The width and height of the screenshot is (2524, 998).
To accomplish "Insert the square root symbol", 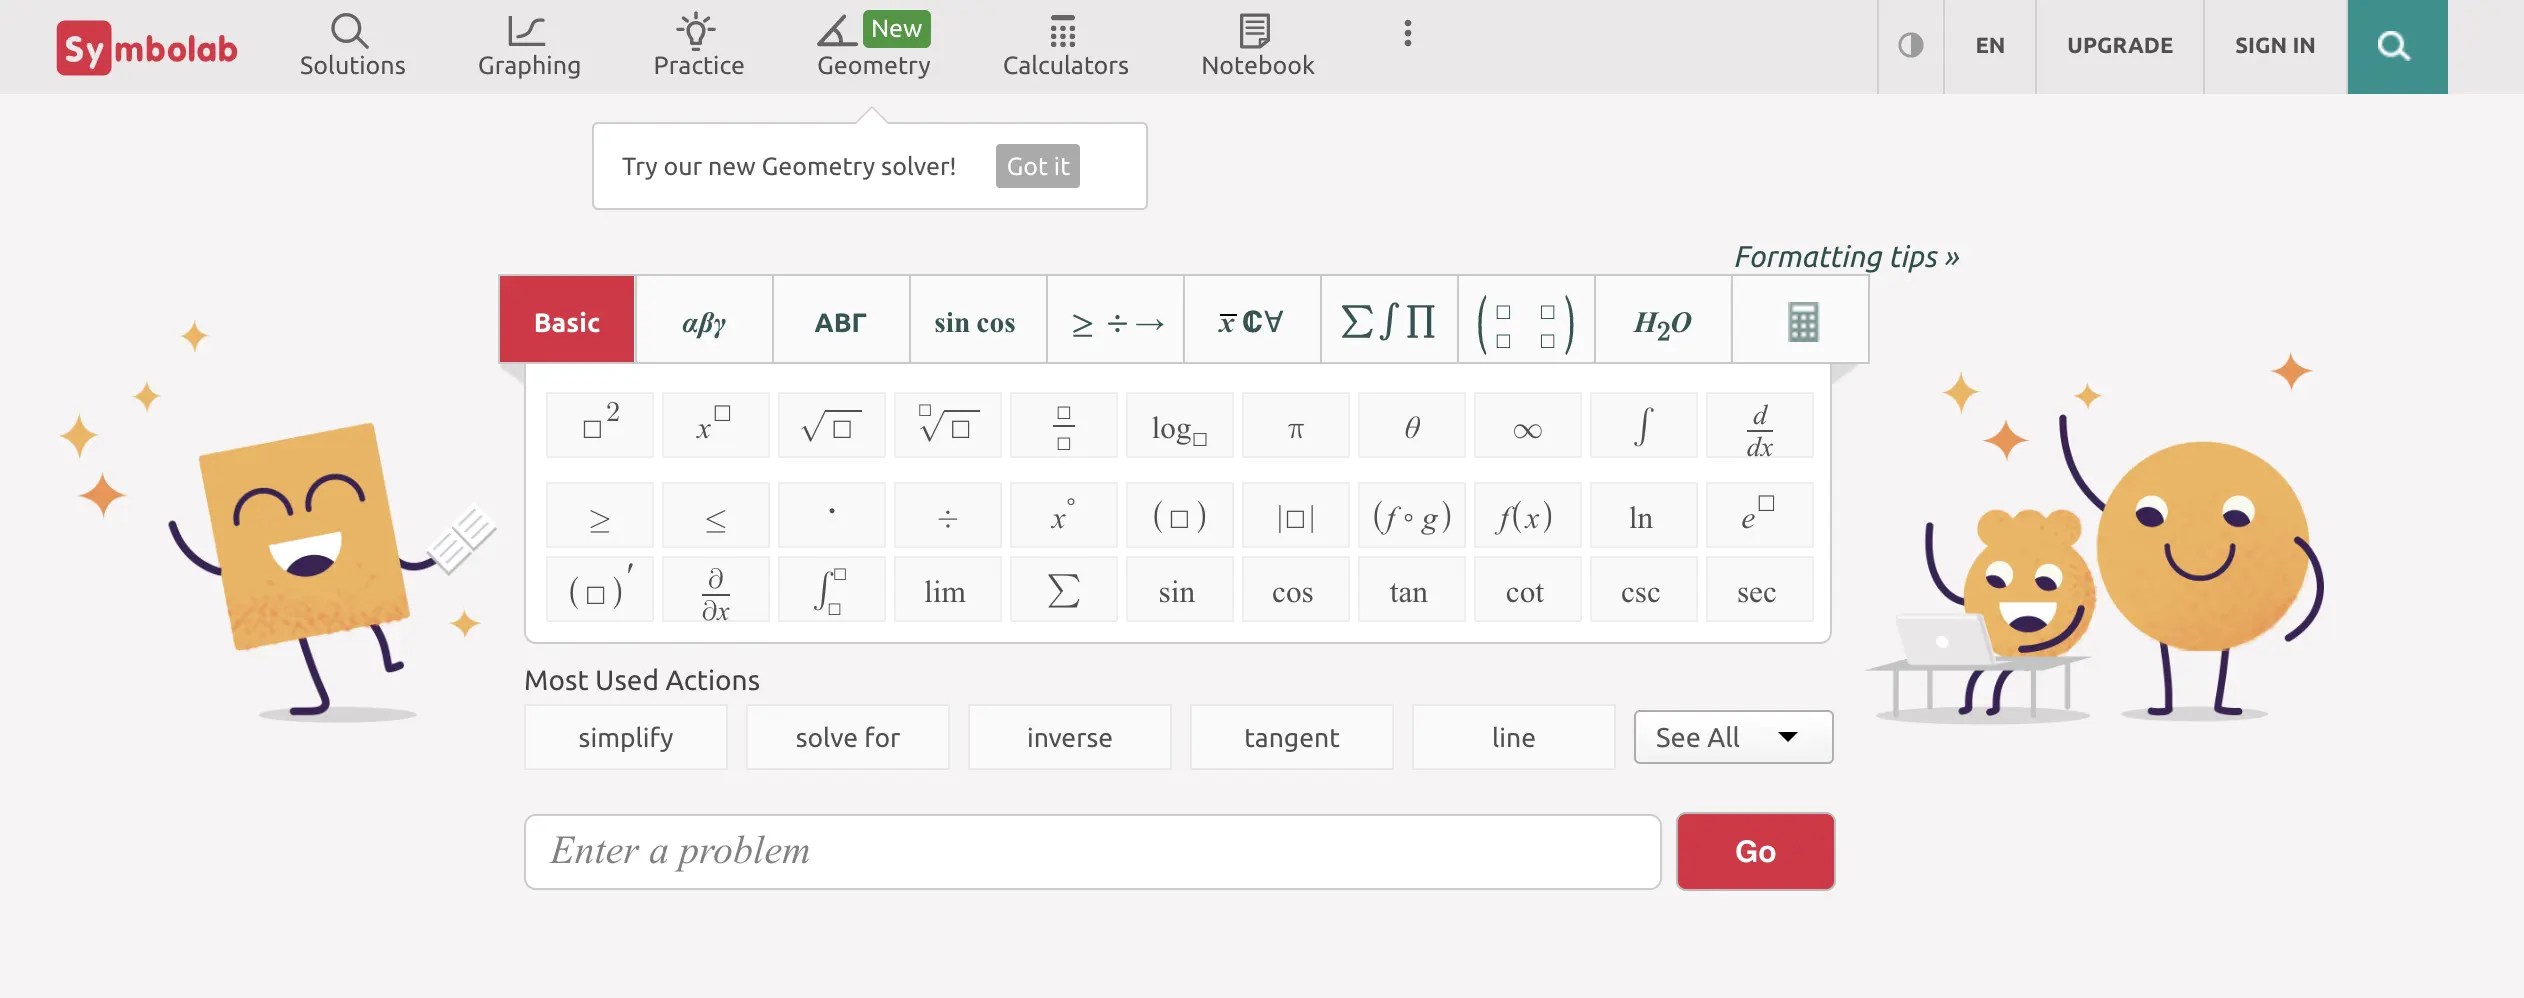I will (831, 425).
